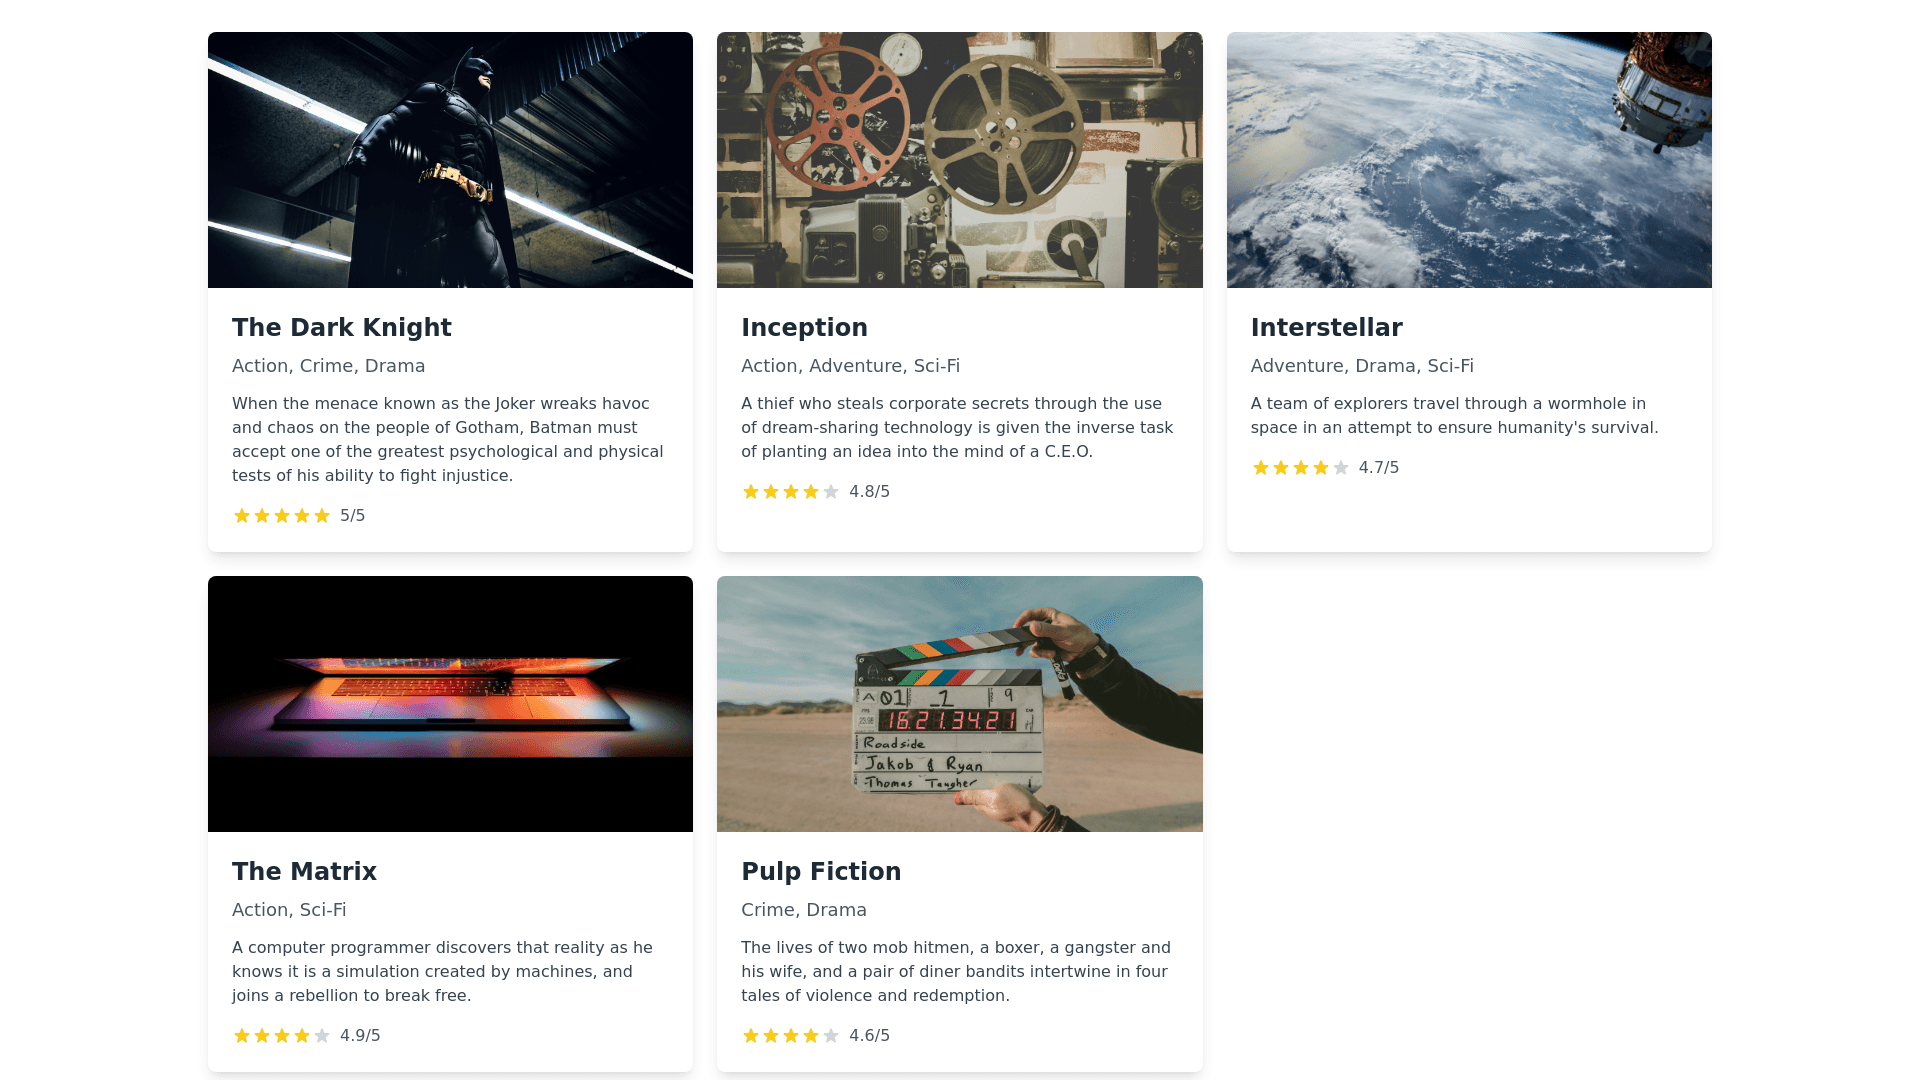Screen dimensions: 1920x1080
Task: Click the gray fifth star under Interstellar
Action: (1341, 468)
